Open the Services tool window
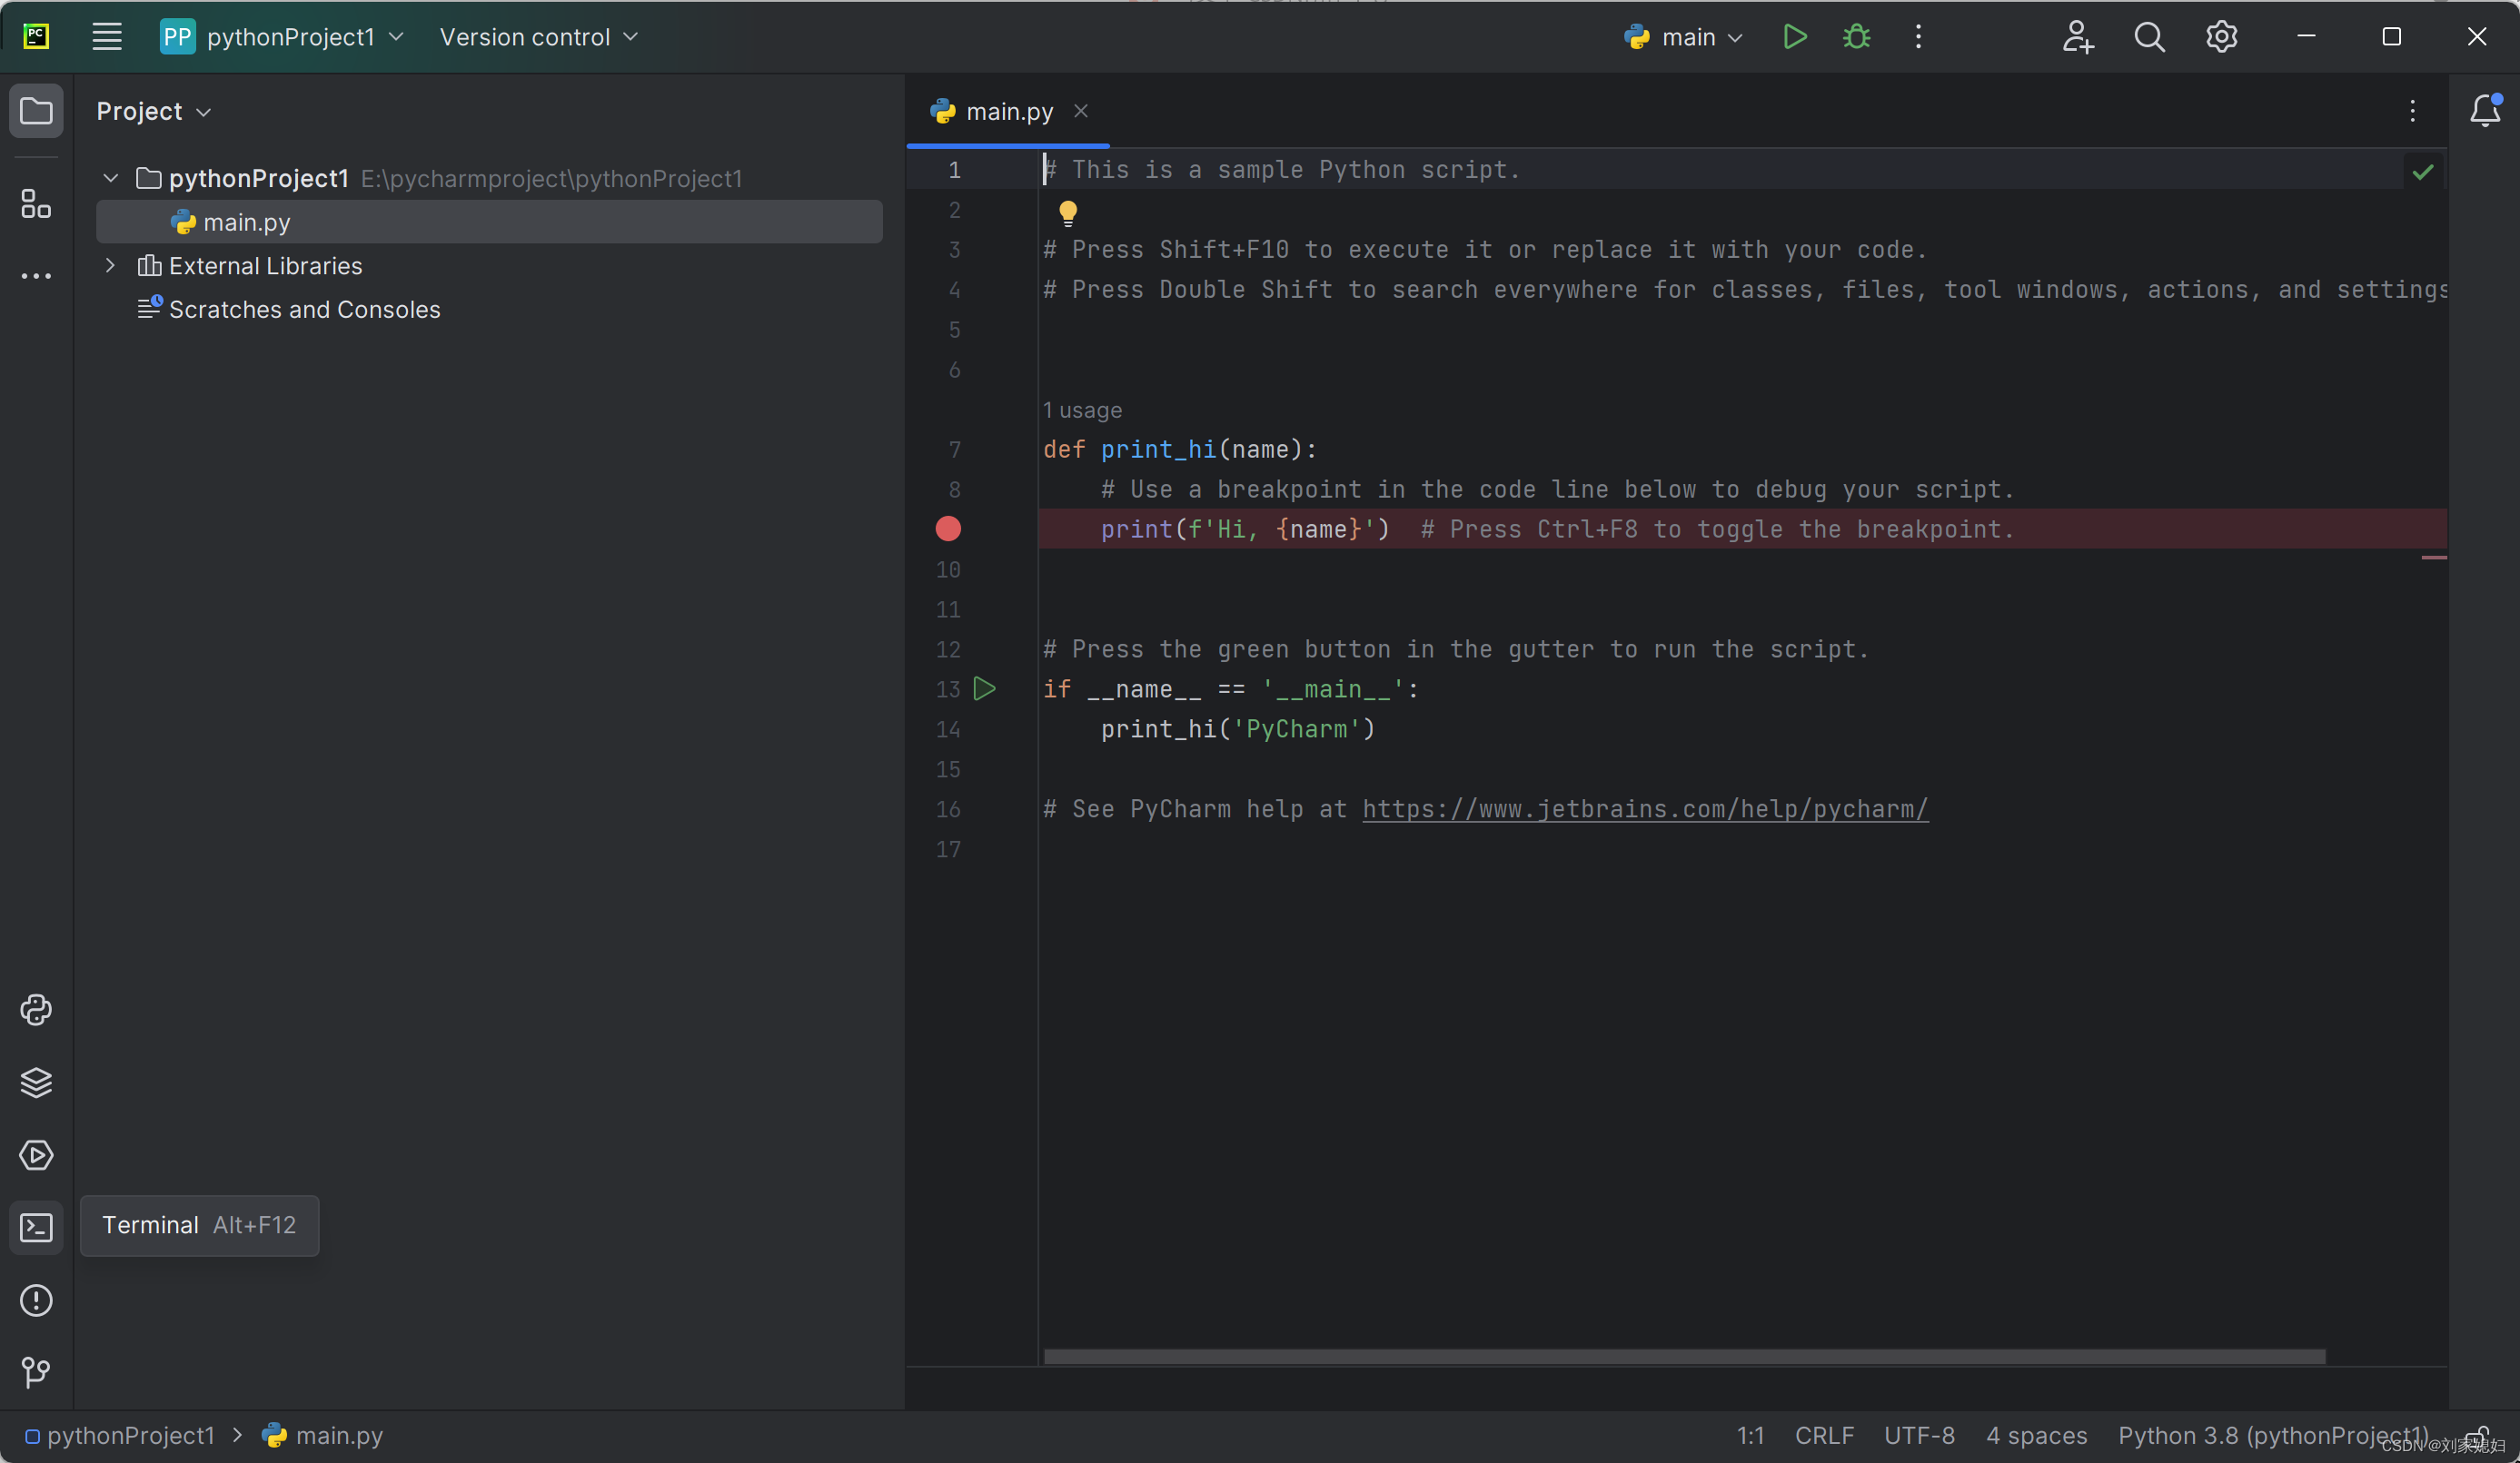This screenshot has height=1463, width=2520. [36, 1155]
